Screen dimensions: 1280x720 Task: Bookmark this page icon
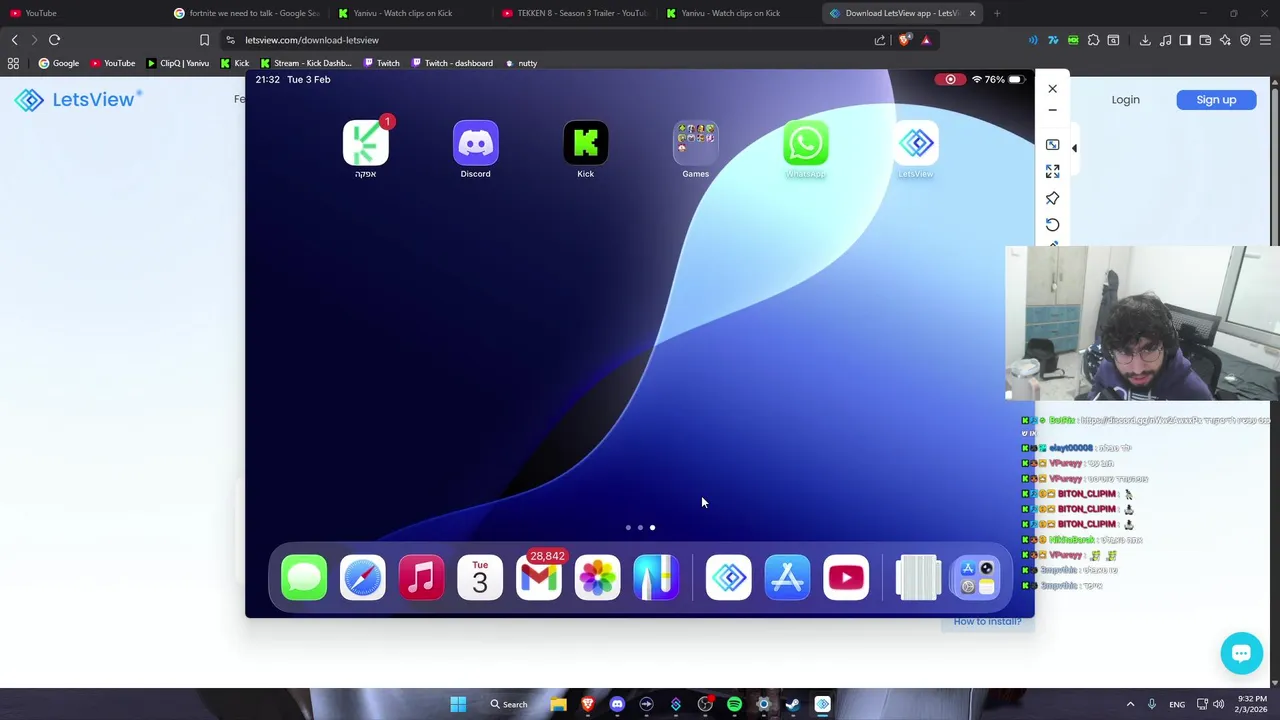204,40
